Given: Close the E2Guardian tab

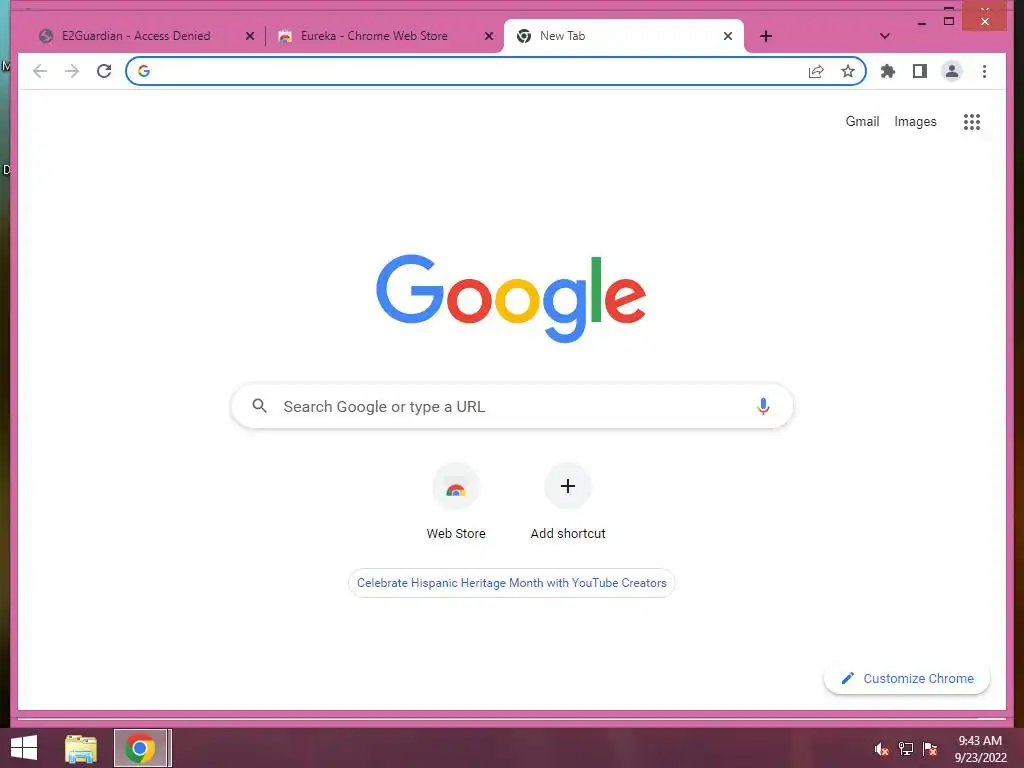Looking at the screenshot, I should [249, 36].
